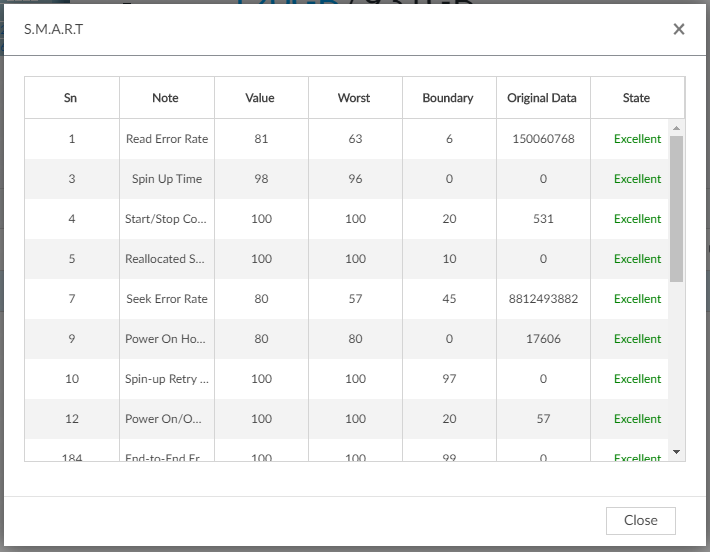Click the Close button at bottom
This screenshot has width=710, height=552.
coord(640,520)
